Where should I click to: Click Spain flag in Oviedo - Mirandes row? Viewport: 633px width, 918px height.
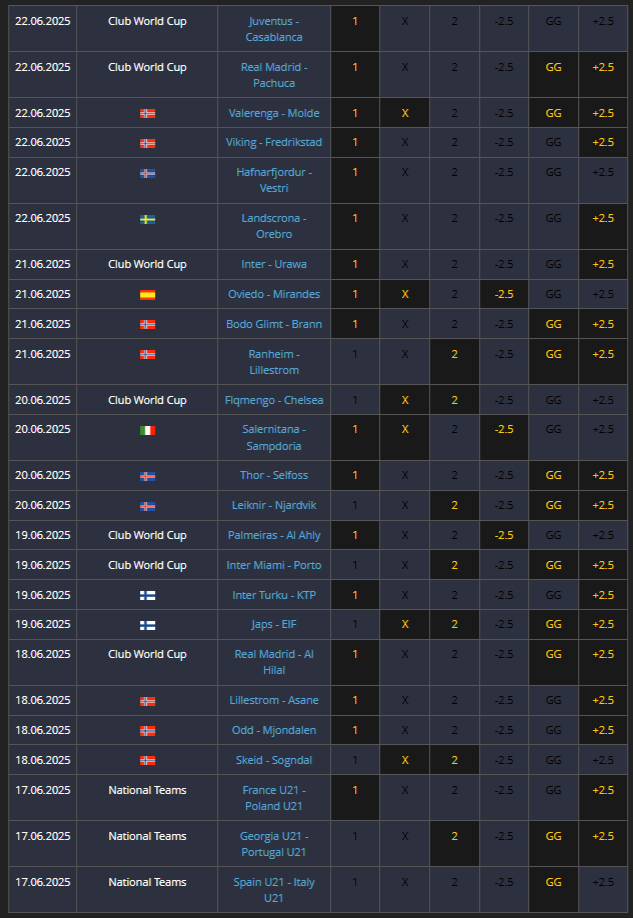[147, 294]
